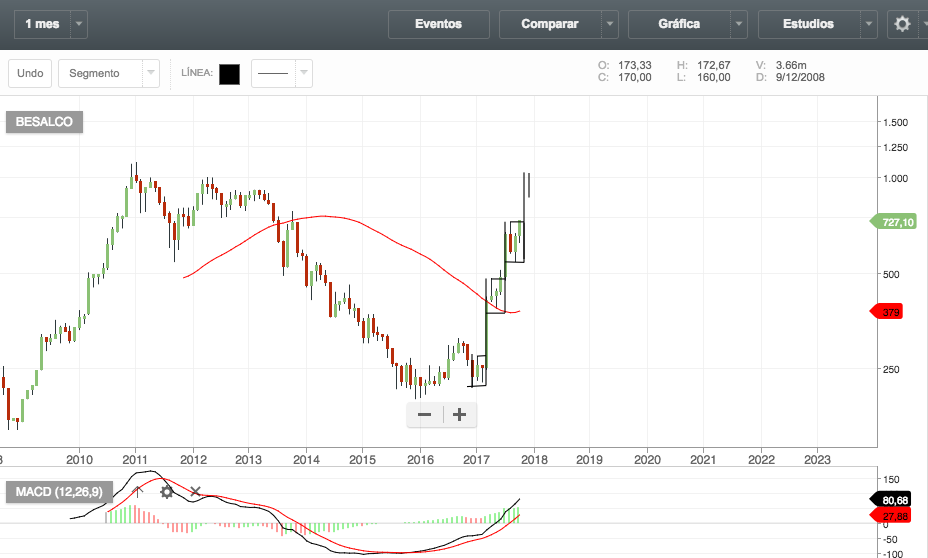
Task: Open the line style selector
Action: pos(273,73)
